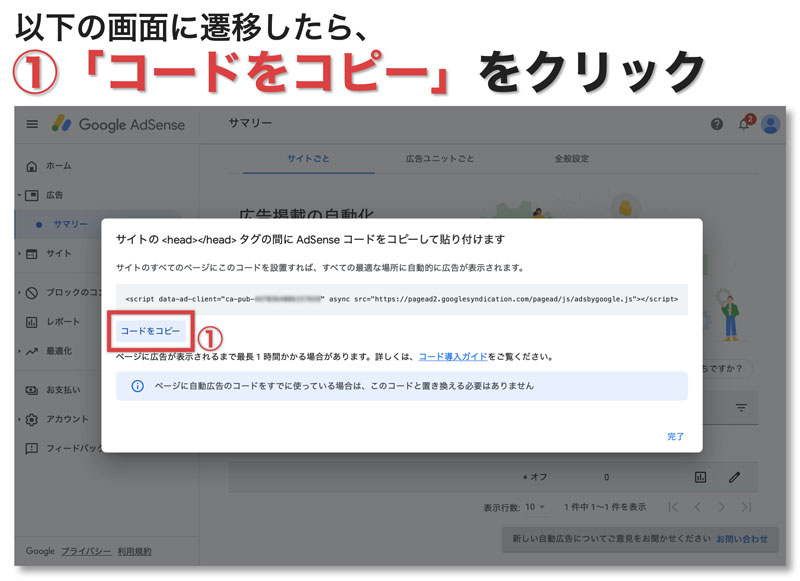Expand the アカウント sidebar section
The height and width of the screenshot is (581, 800).
click(x=19, y=419)
